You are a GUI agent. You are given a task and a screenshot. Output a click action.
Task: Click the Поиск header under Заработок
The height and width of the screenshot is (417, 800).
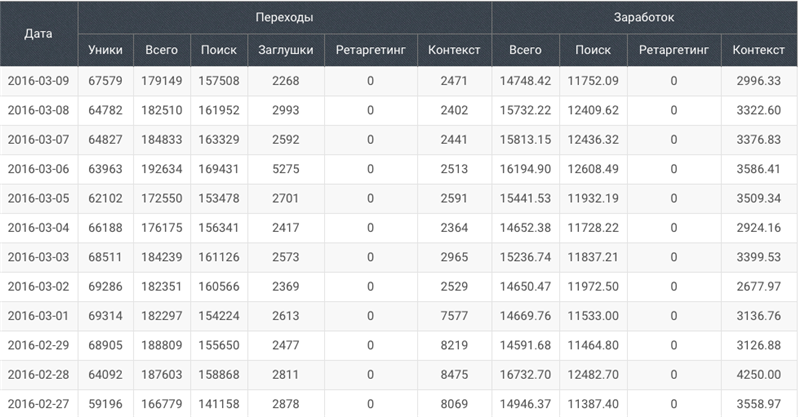(x=593, y=50)
